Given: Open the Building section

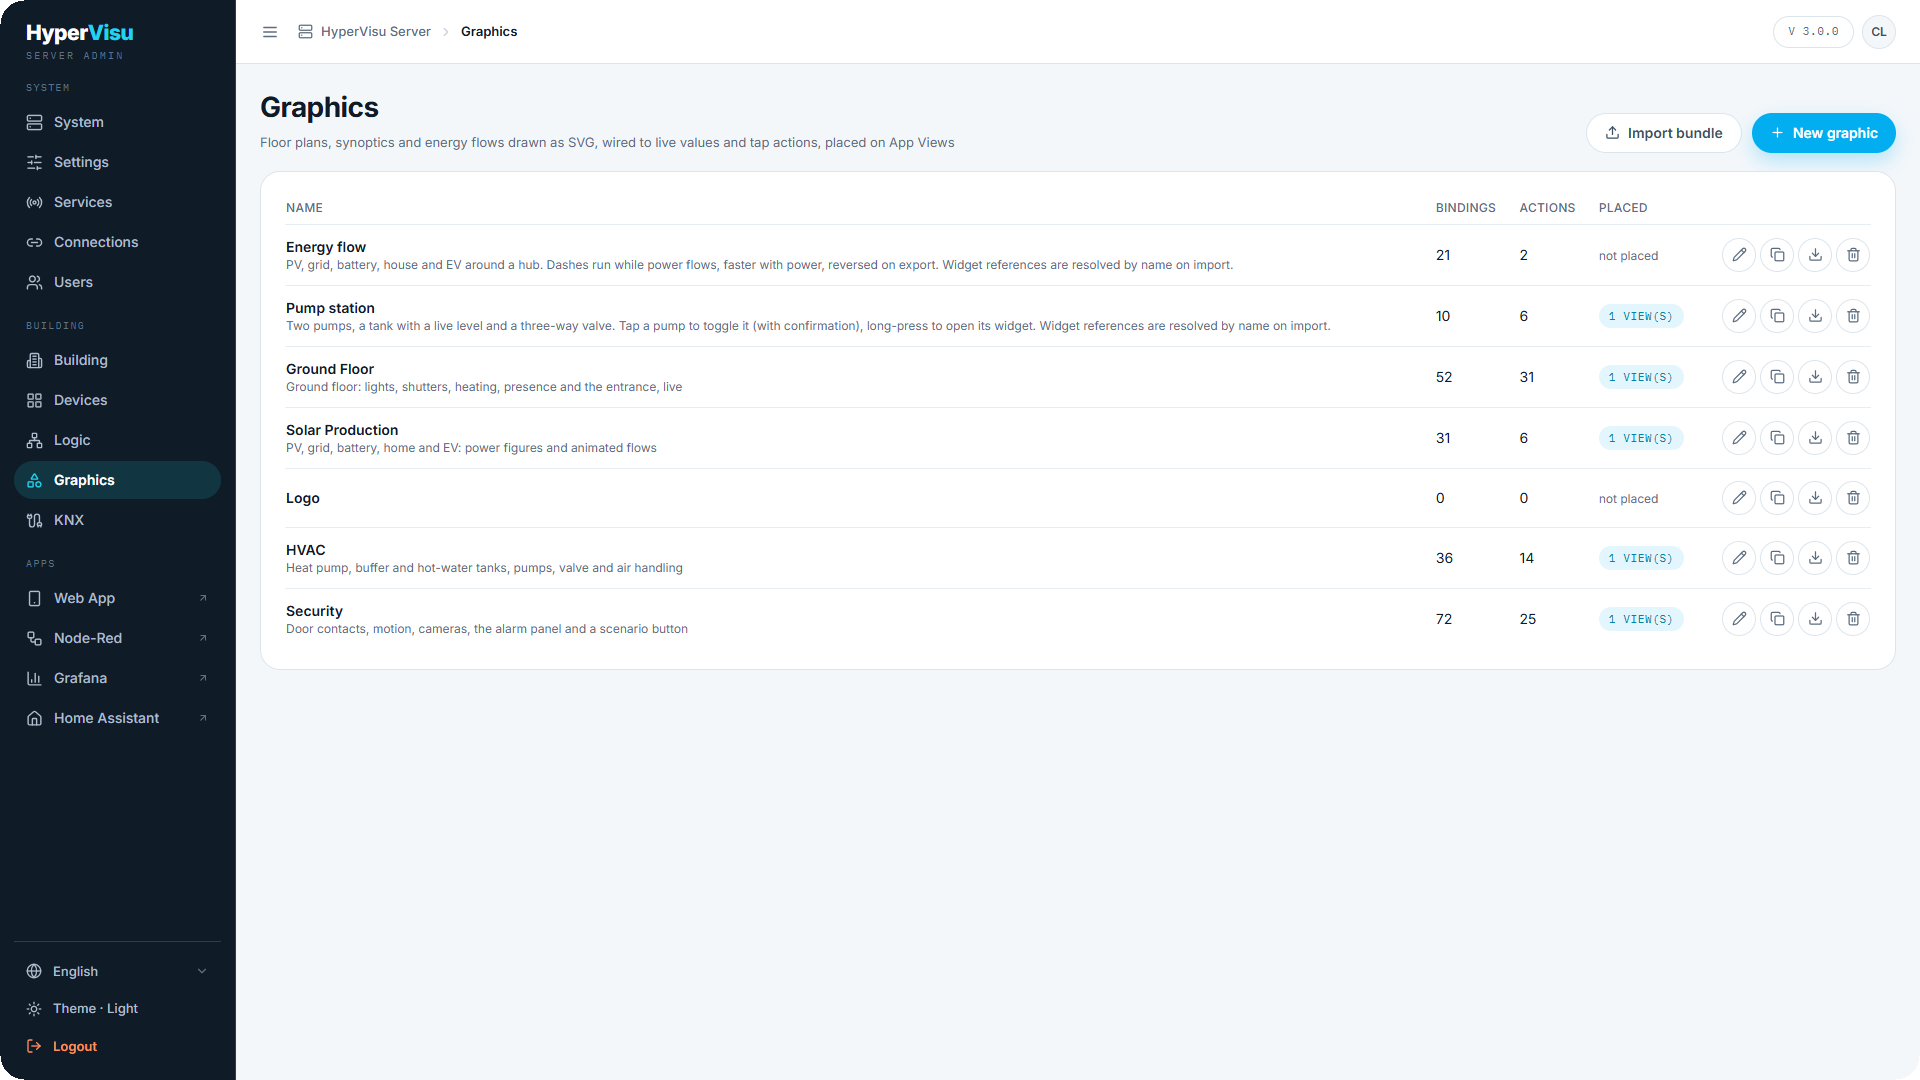Looking at the screenshot, I should click(118, 360).
